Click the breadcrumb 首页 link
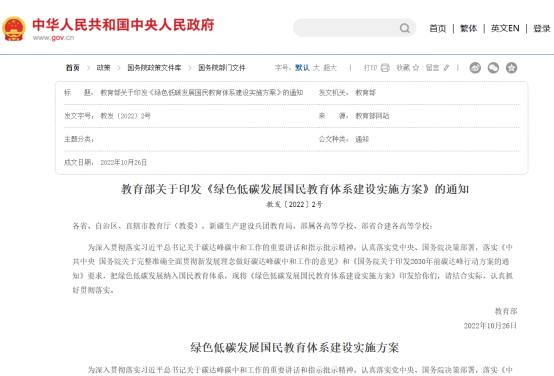This screenshot has width=554, height=376. [72, 67]
